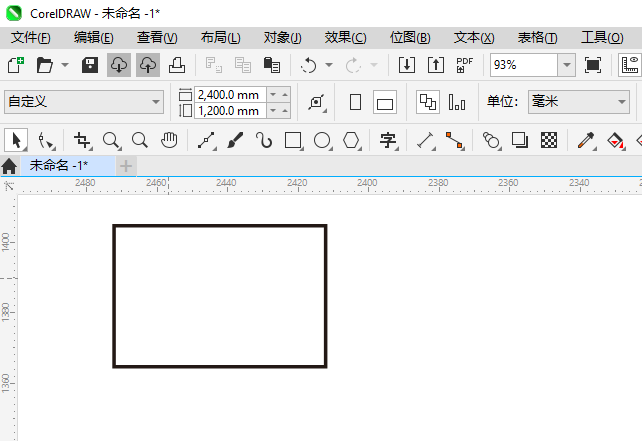Undo the last action

[x=308, y=65]
